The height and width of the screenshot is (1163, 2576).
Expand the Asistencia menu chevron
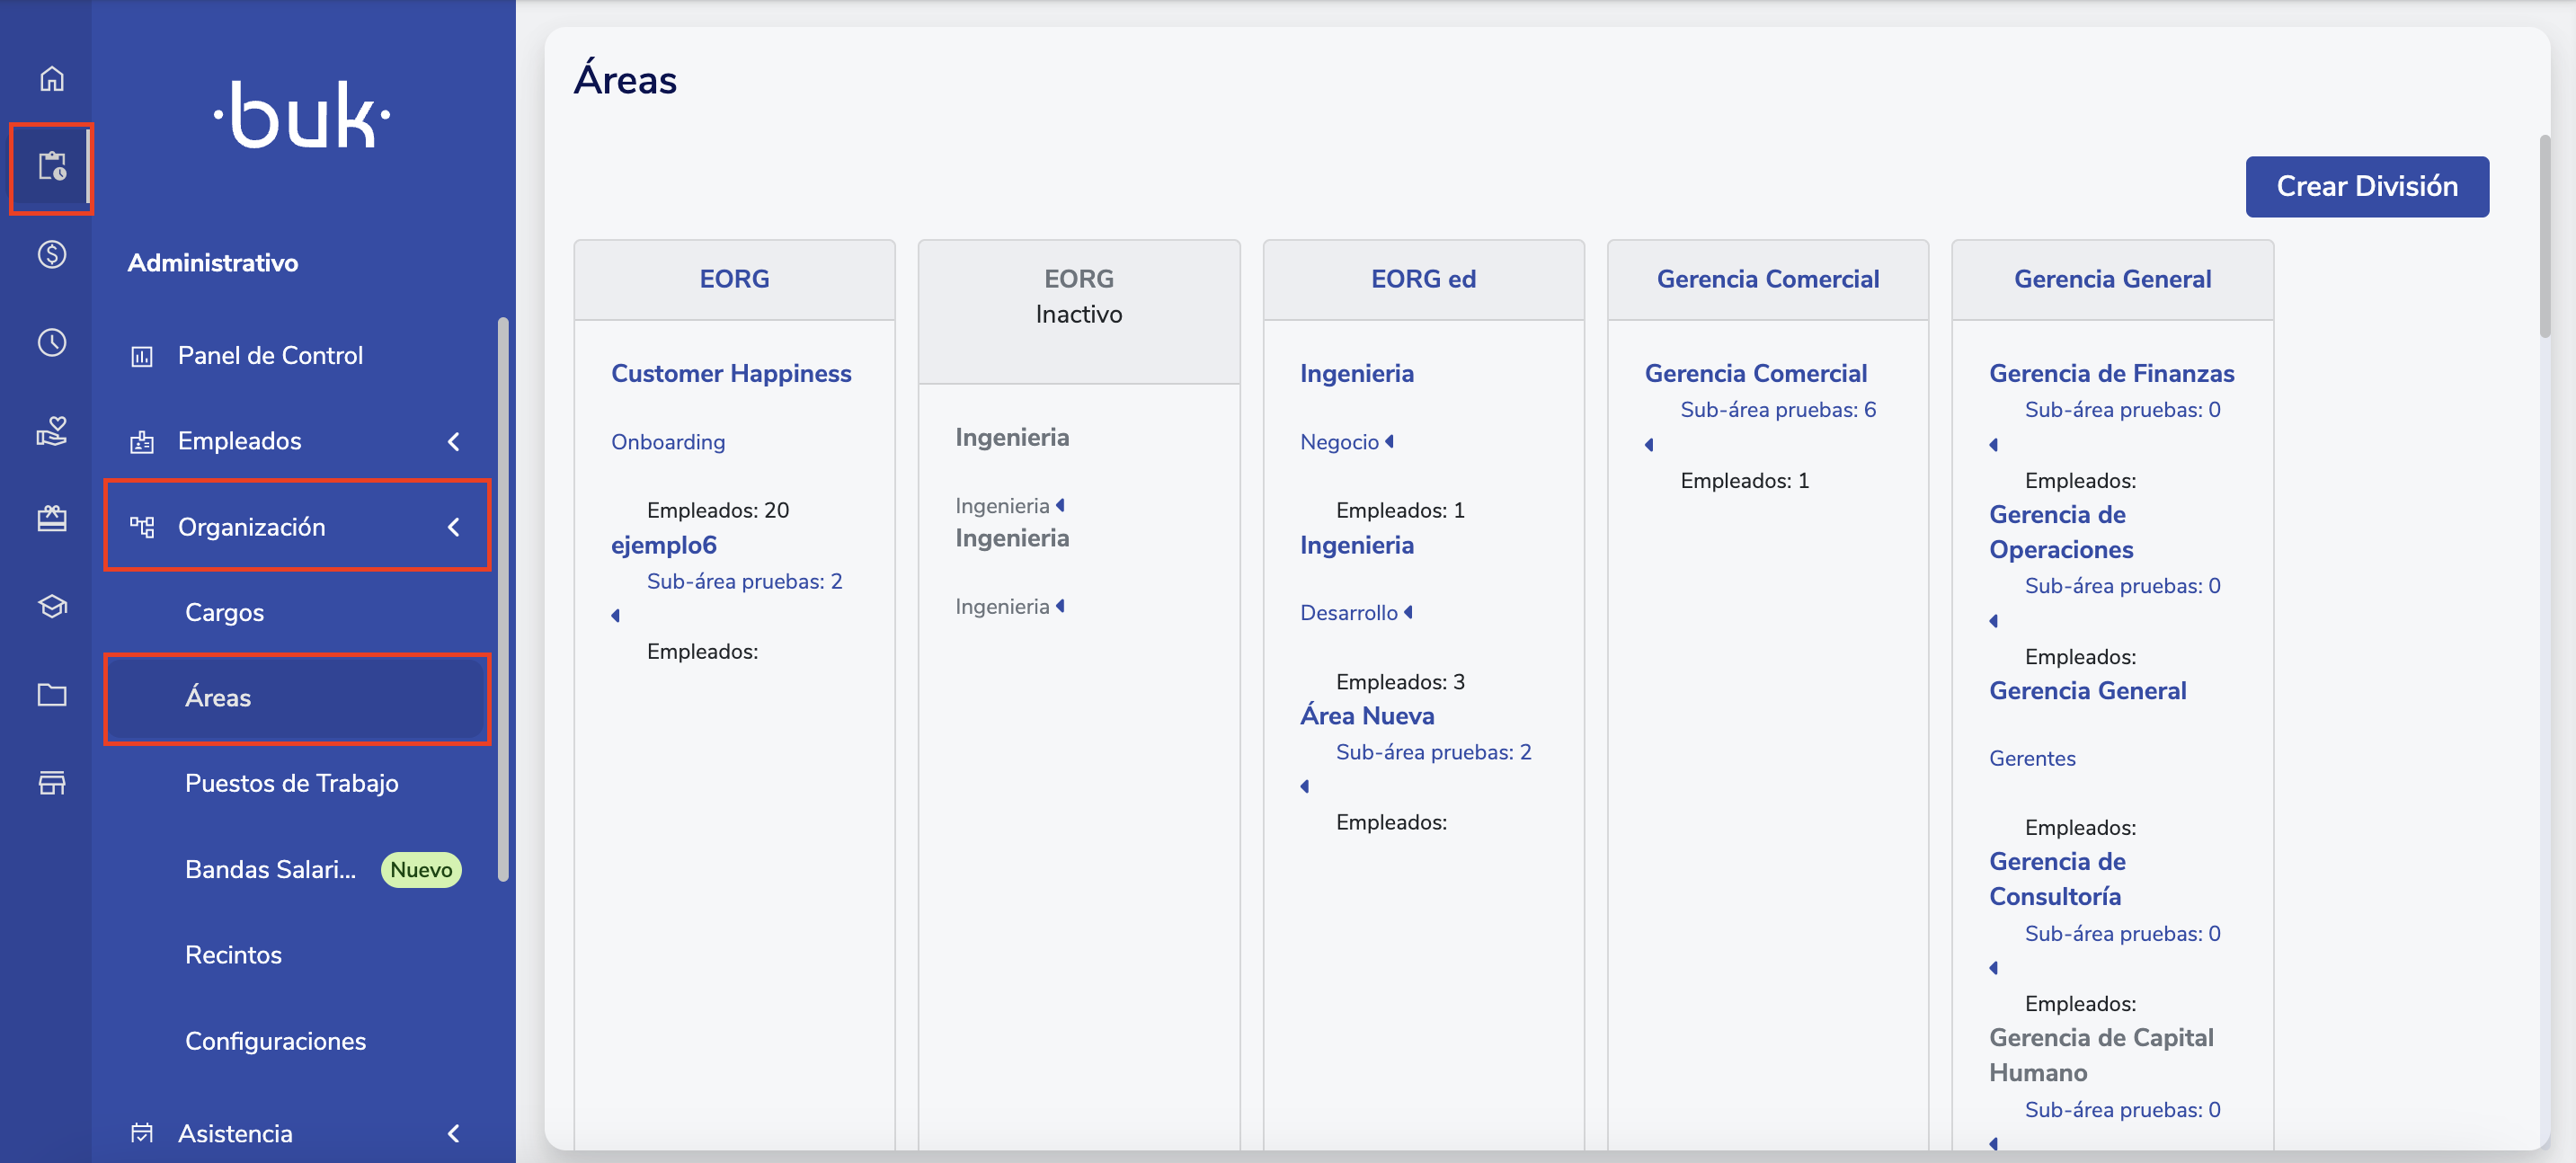pos(454,1133)
